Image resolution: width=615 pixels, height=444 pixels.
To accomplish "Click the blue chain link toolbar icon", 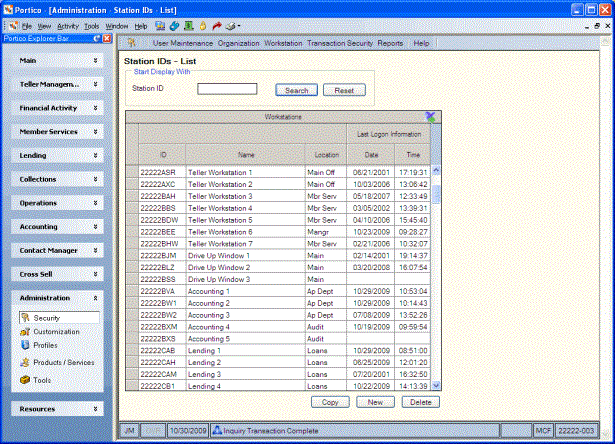I will click(x=174, y=26).
